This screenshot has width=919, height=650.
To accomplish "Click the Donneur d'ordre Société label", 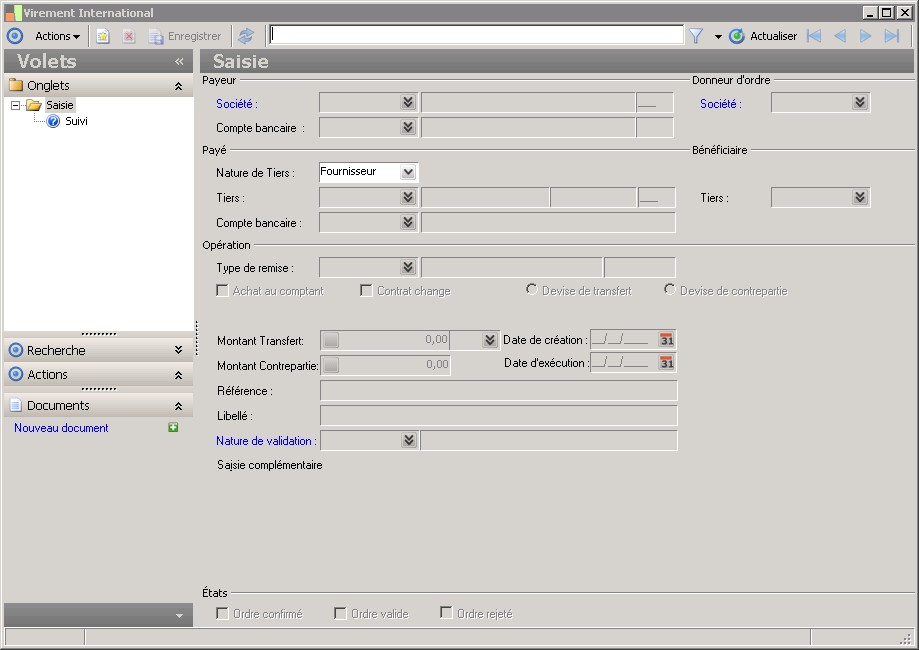I will click(x=721, y=104).
